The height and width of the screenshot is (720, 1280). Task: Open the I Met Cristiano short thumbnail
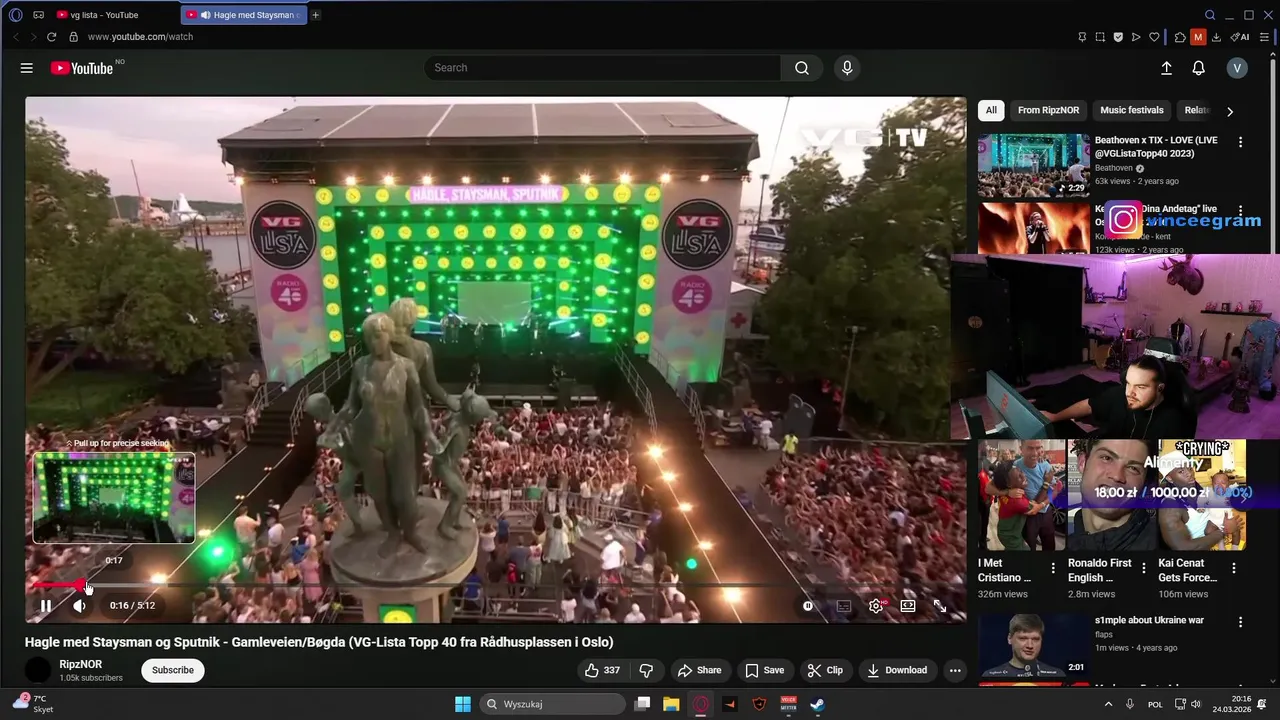(x=1021, y=495)
